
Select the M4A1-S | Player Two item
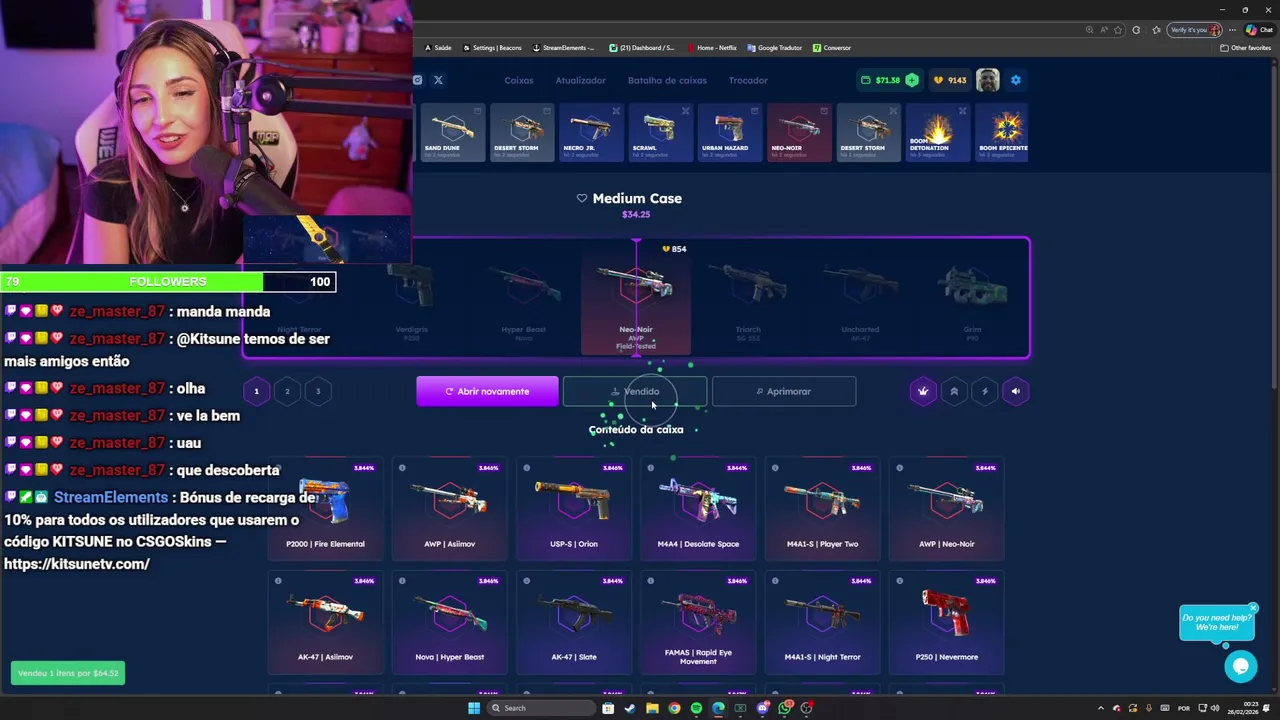822,508
